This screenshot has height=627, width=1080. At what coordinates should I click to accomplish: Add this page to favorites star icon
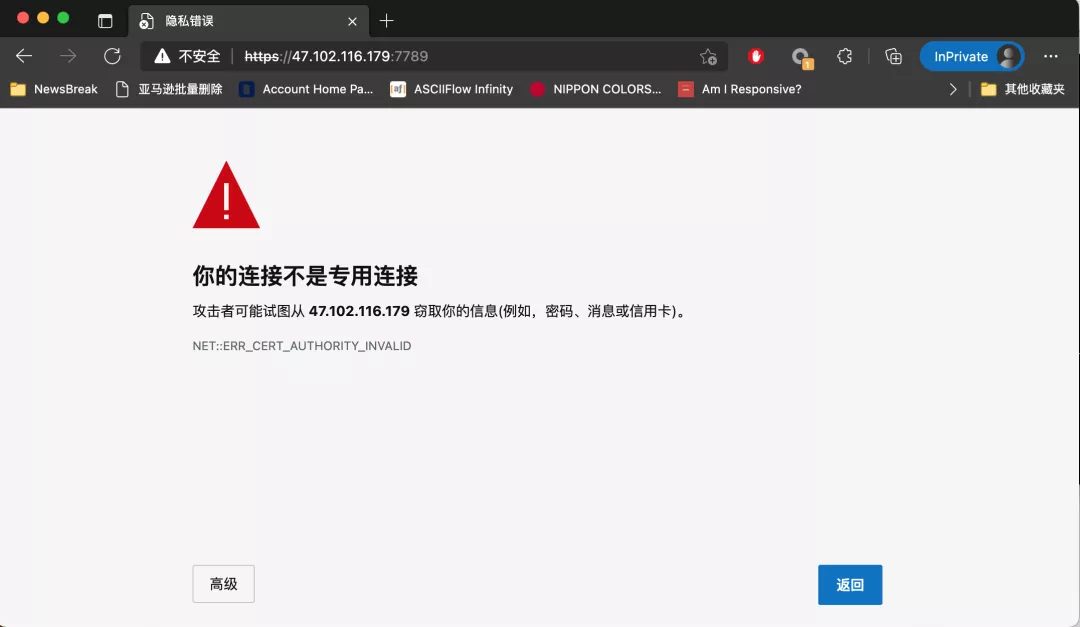click(708, 56)
